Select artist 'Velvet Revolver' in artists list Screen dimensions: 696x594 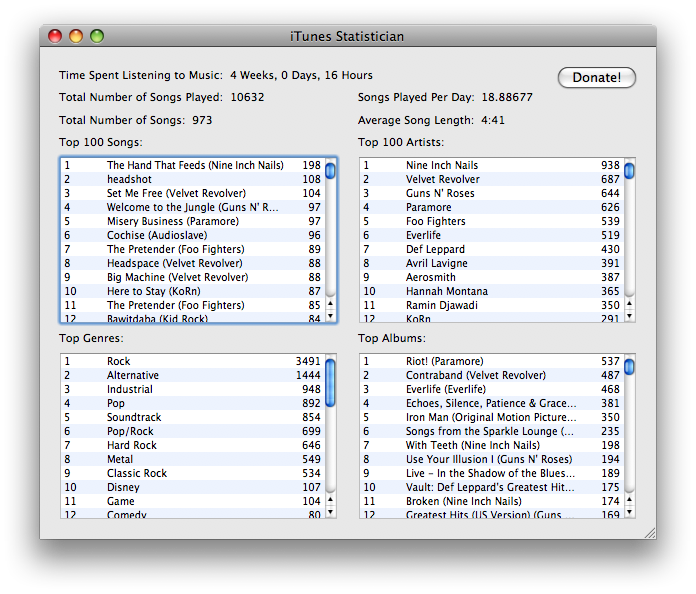coord(492,179)
